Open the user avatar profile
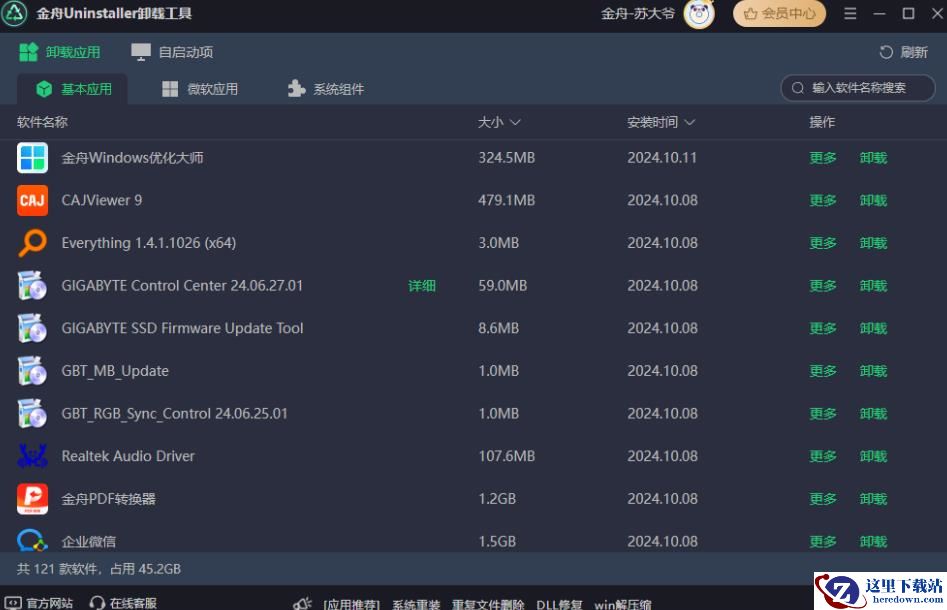Viewport: 947px width, 610px height. click(699, 14)
